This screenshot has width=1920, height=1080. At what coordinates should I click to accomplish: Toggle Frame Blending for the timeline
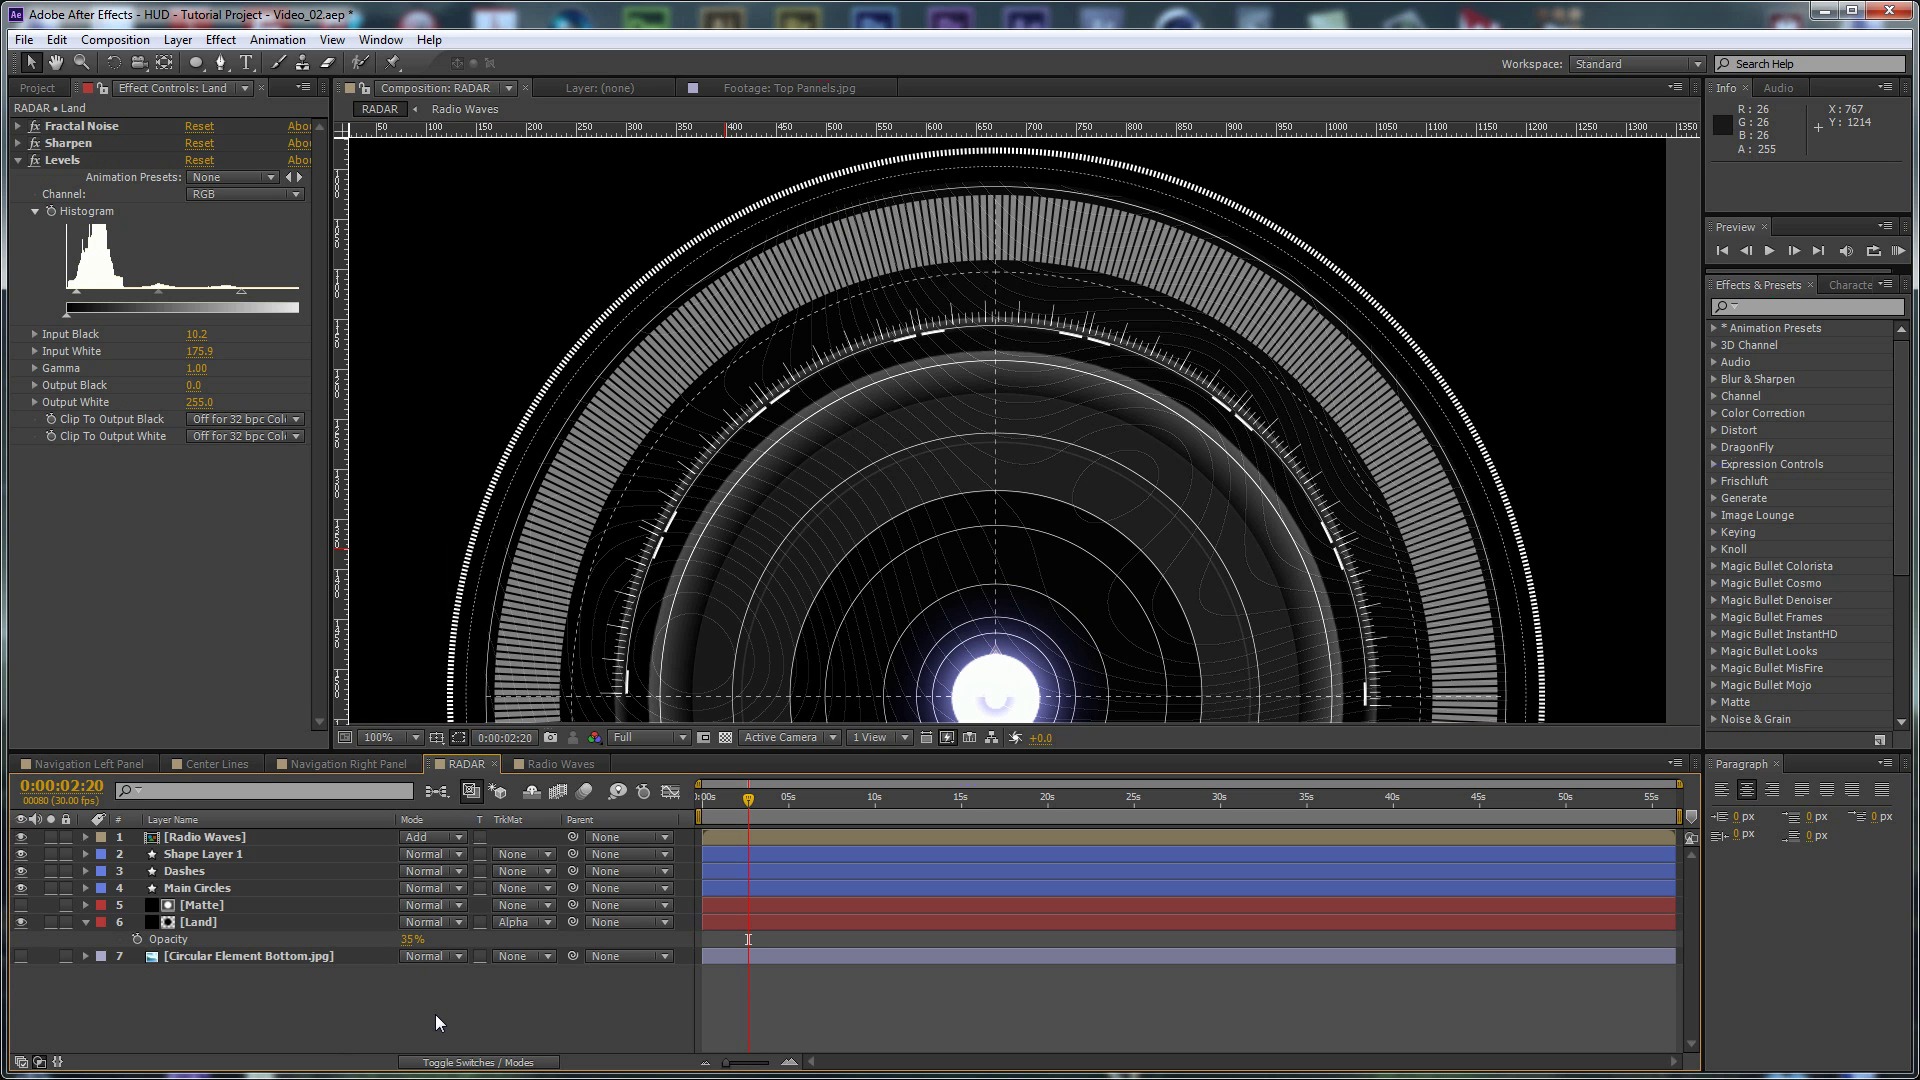[x=558, y=791]
